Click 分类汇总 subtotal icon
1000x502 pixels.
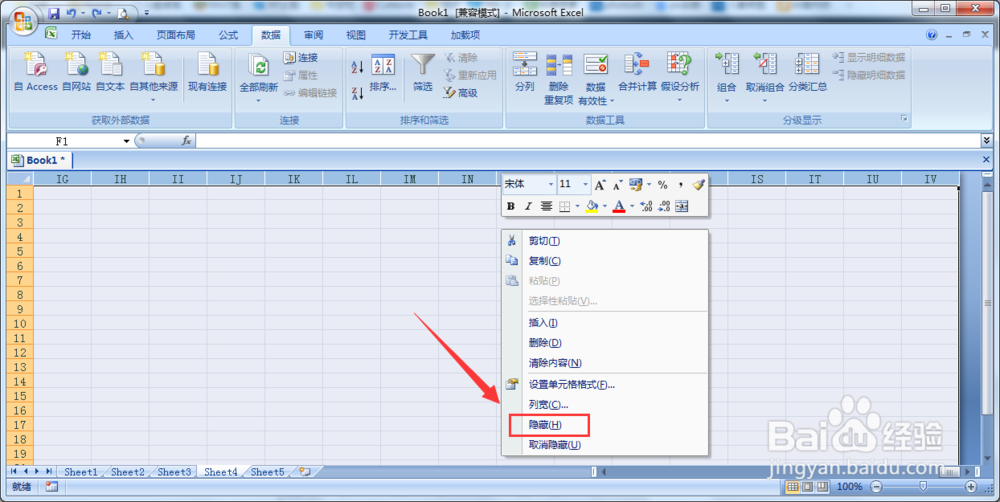coord(807,64)
